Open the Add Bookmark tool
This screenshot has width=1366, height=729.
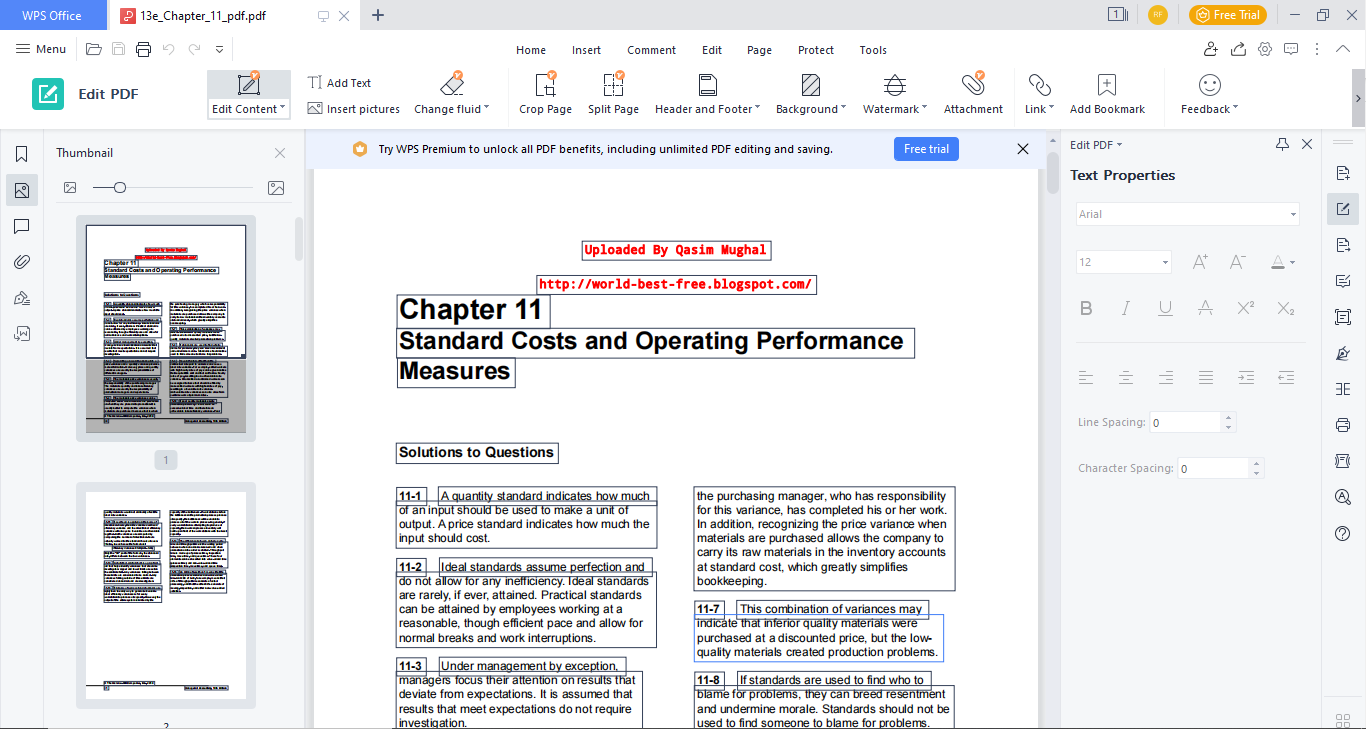coord(1106,94)
